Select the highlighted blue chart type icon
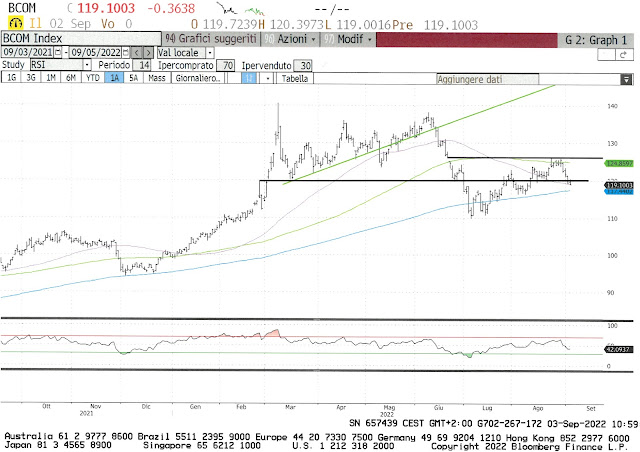 [249, 78]
